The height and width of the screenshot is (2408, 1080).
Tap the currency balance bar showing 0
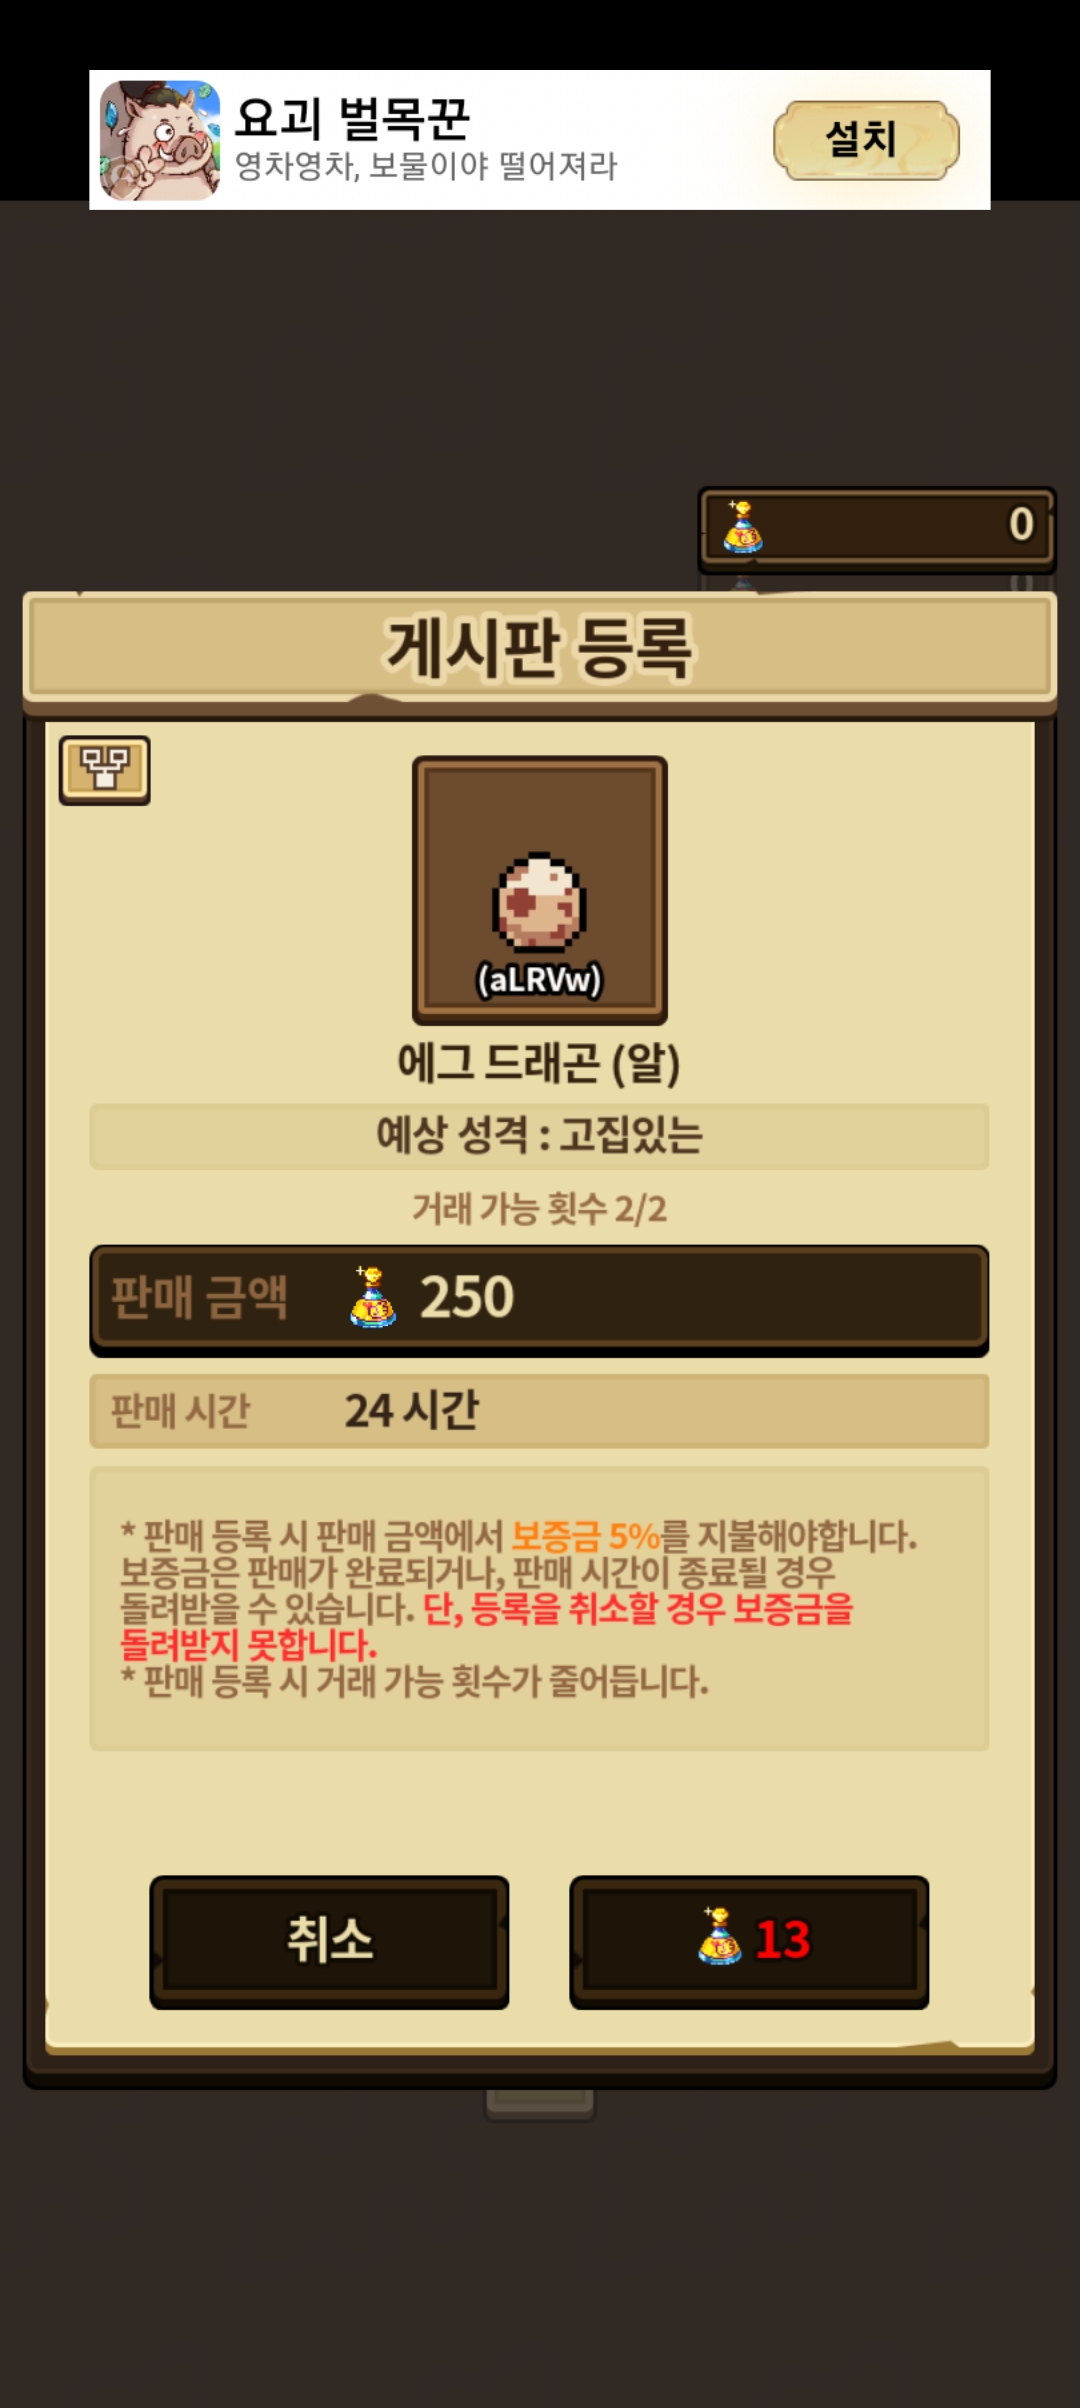877,526
